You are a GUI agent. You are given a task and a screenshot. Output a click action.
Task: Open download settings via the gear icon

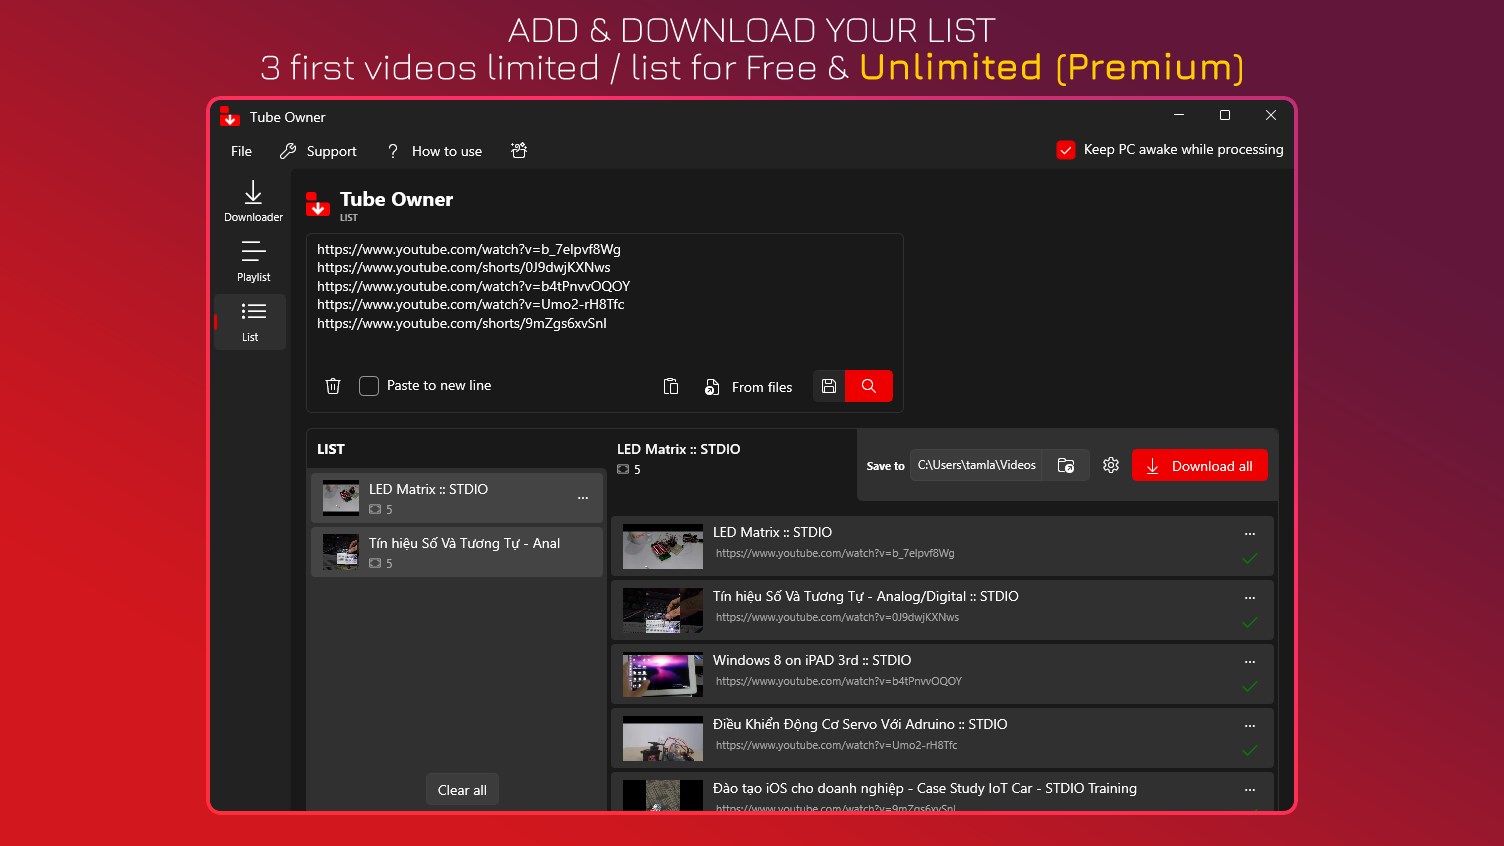click(x=1110, y=465)
